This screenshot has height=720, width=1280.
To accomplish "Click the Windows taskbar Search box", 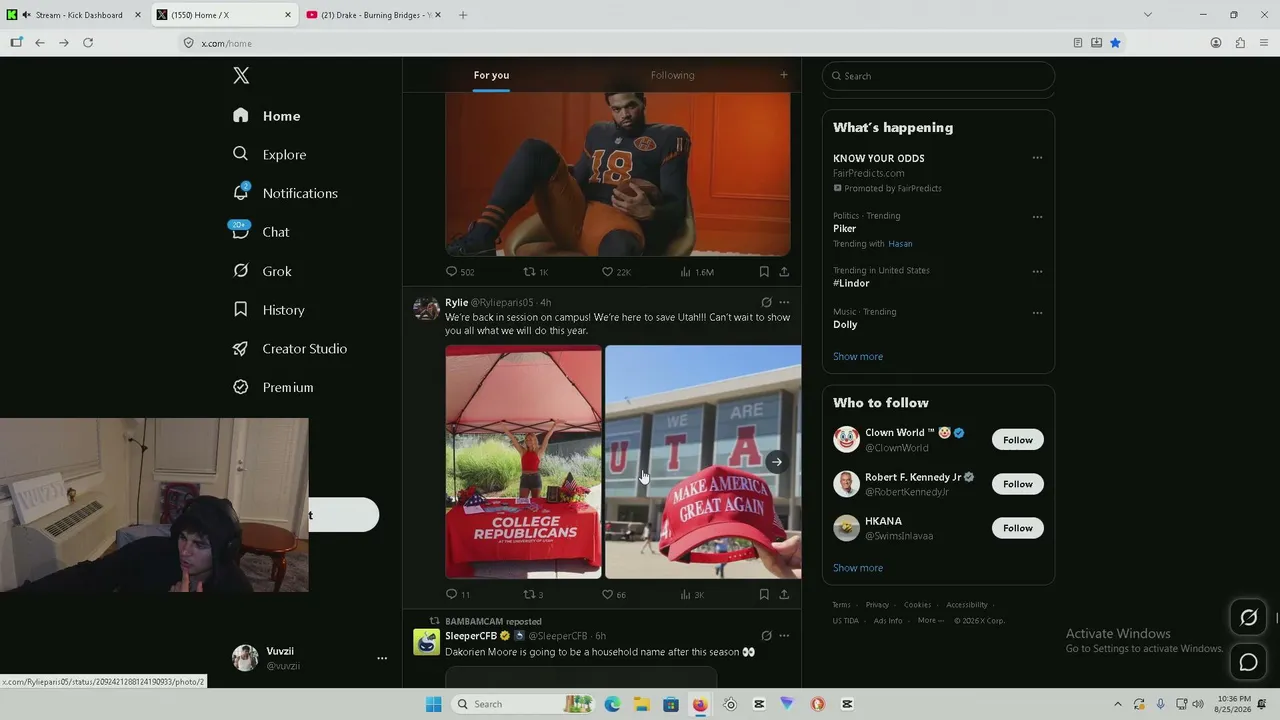I will click(x=524, y=704).
